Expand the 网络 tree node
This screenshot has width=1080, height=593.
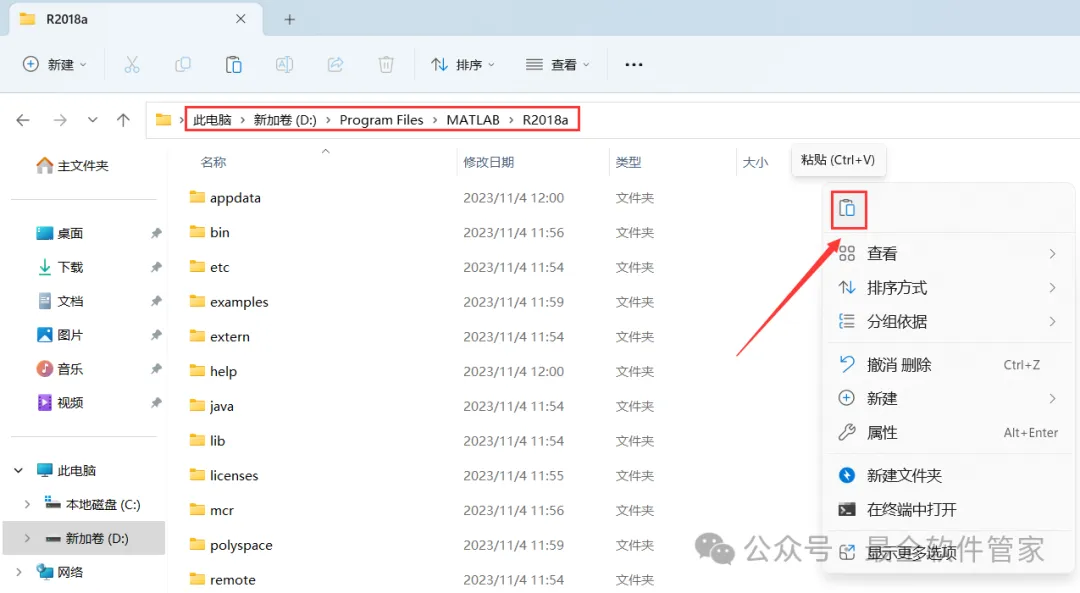[19, 572]
